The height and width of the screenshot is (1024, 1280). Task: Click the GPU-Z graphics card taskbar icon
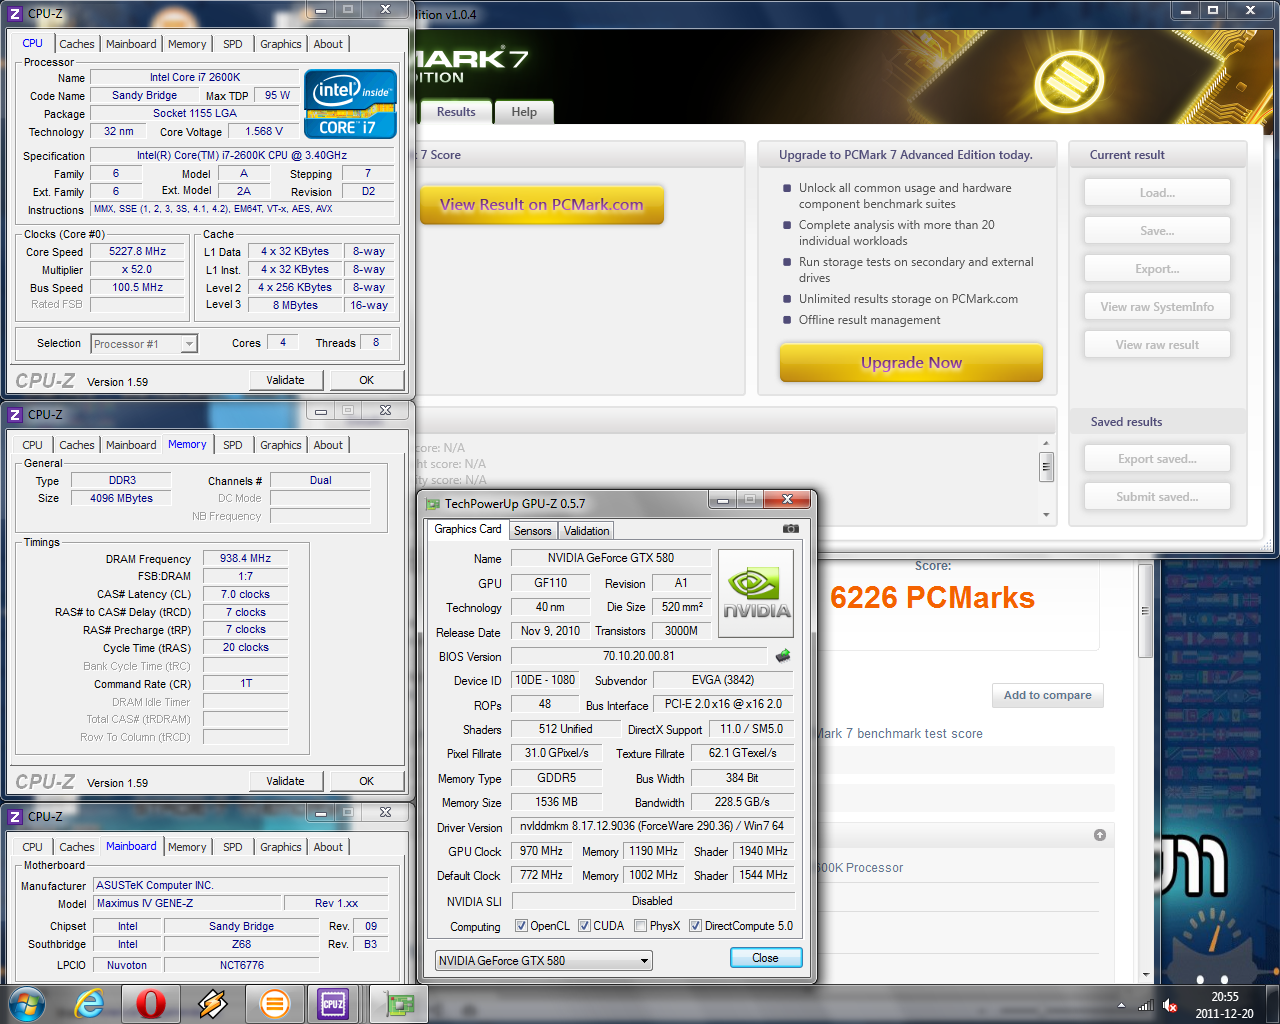click(399, 1003)
